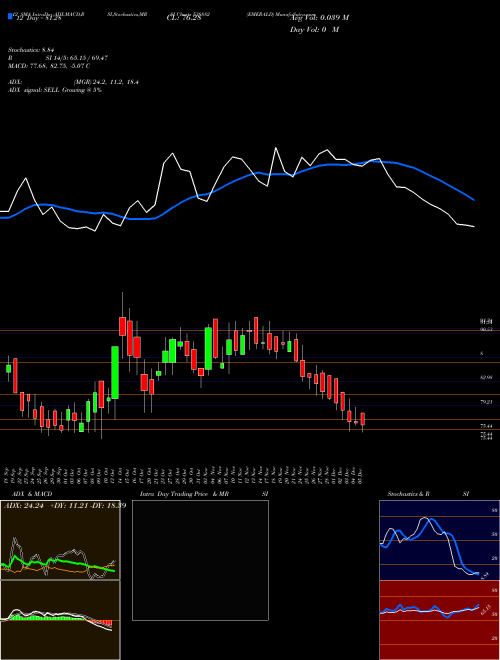This screenshot has height=660, width=500.
Task: Select 'ADX signal: SELL Growing @ 5%' text
Action: (x=55, y=90)
